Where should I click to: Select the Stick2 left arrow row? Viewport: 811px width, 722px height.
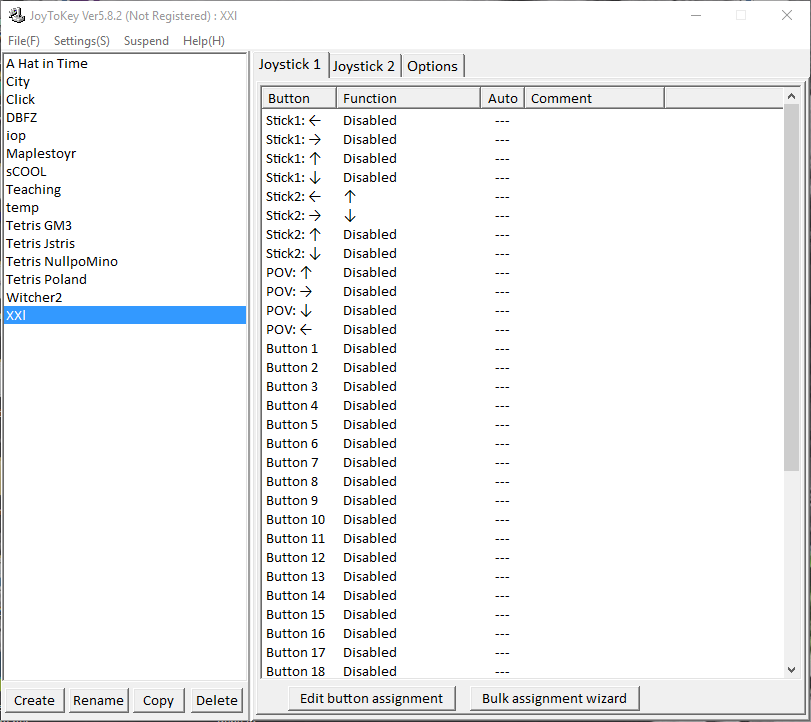pos(522,197)
